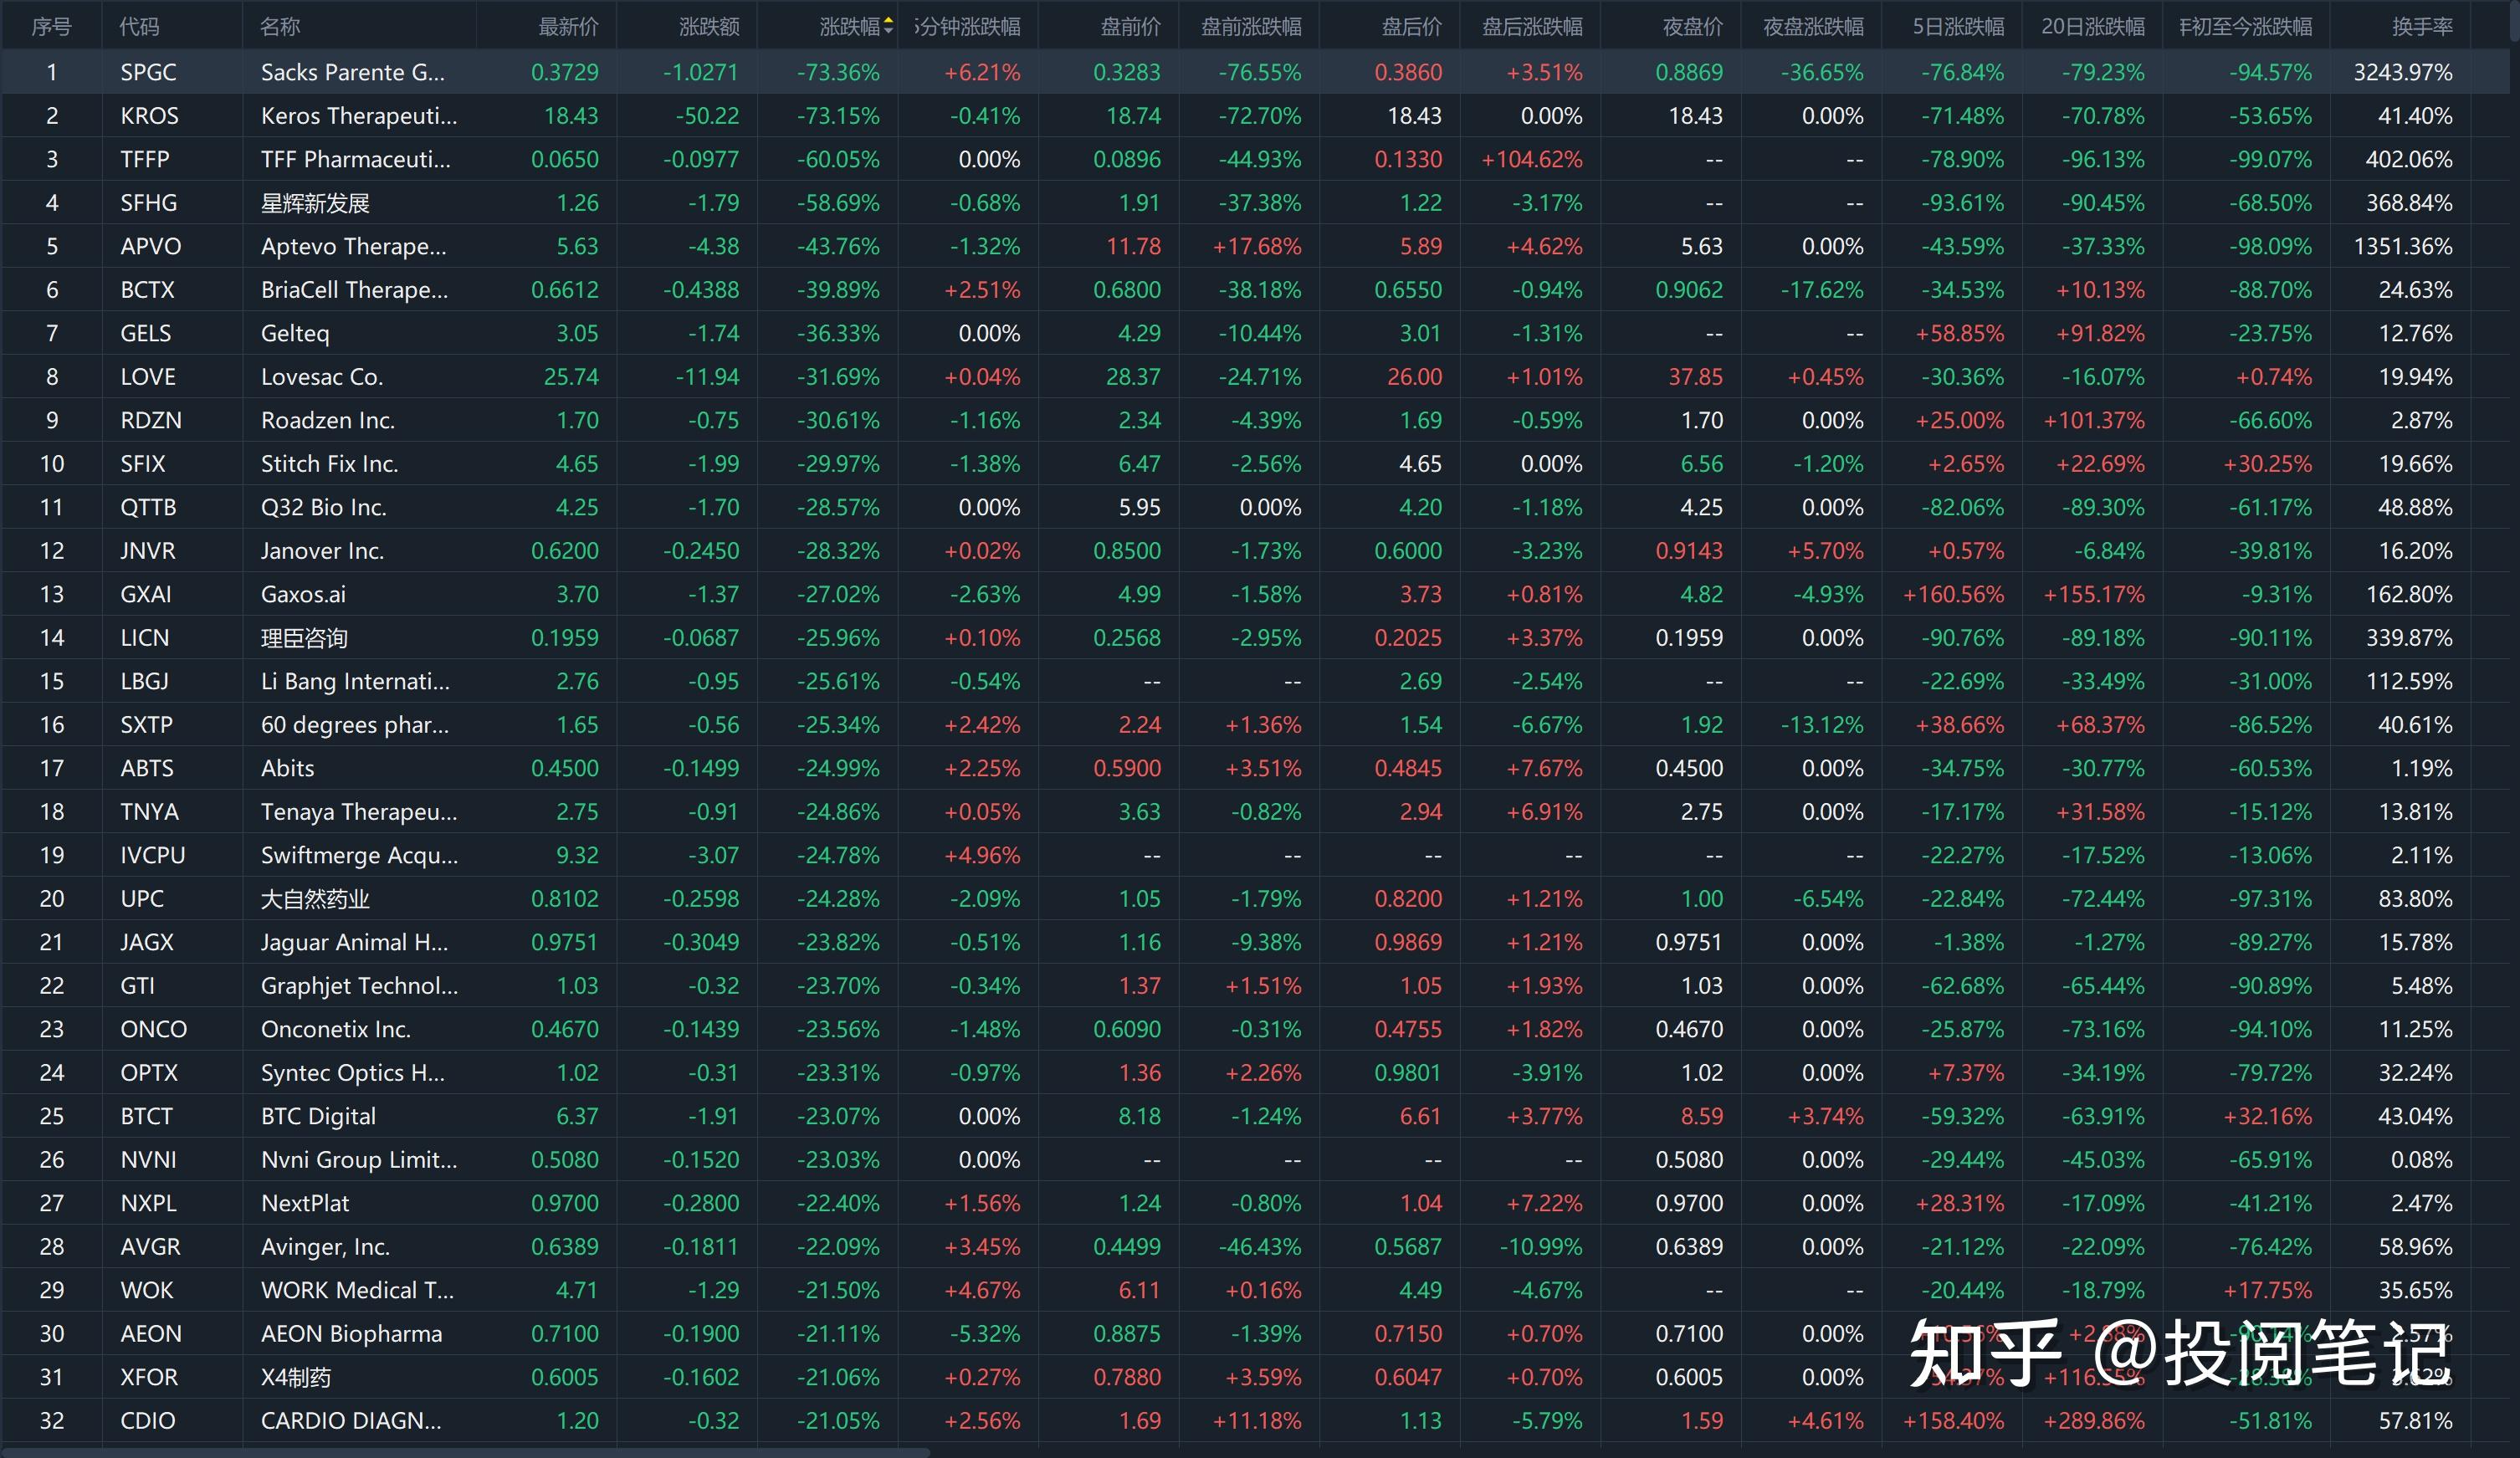Click GXAI 5-day change +160.56%
The width and height of the screenshot is (2520, 1458).
[x=1953, y=594]
